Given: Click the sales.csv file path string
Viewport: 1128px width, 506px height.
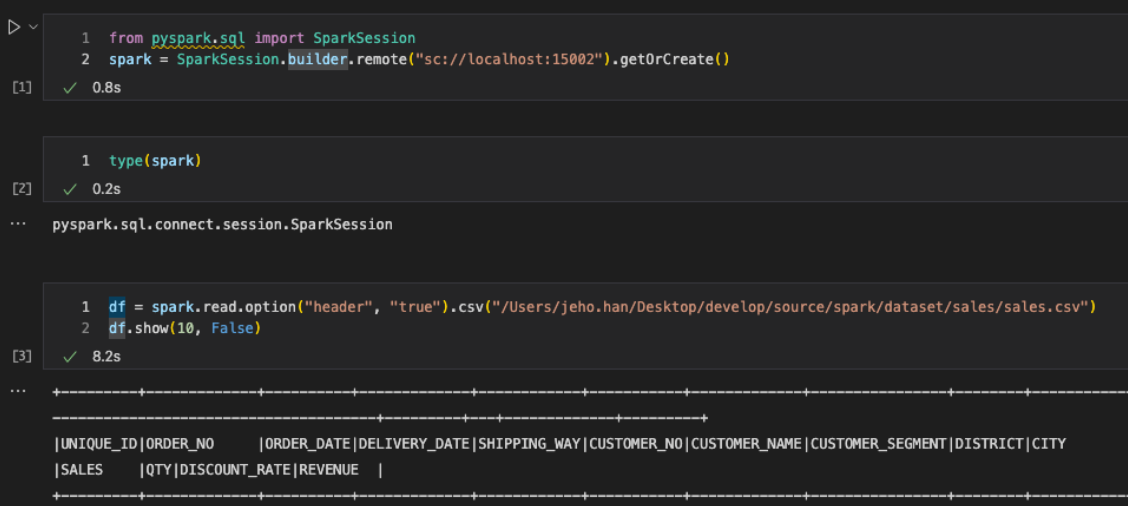Looking at the screenshot, I should (x=789, y=307).
